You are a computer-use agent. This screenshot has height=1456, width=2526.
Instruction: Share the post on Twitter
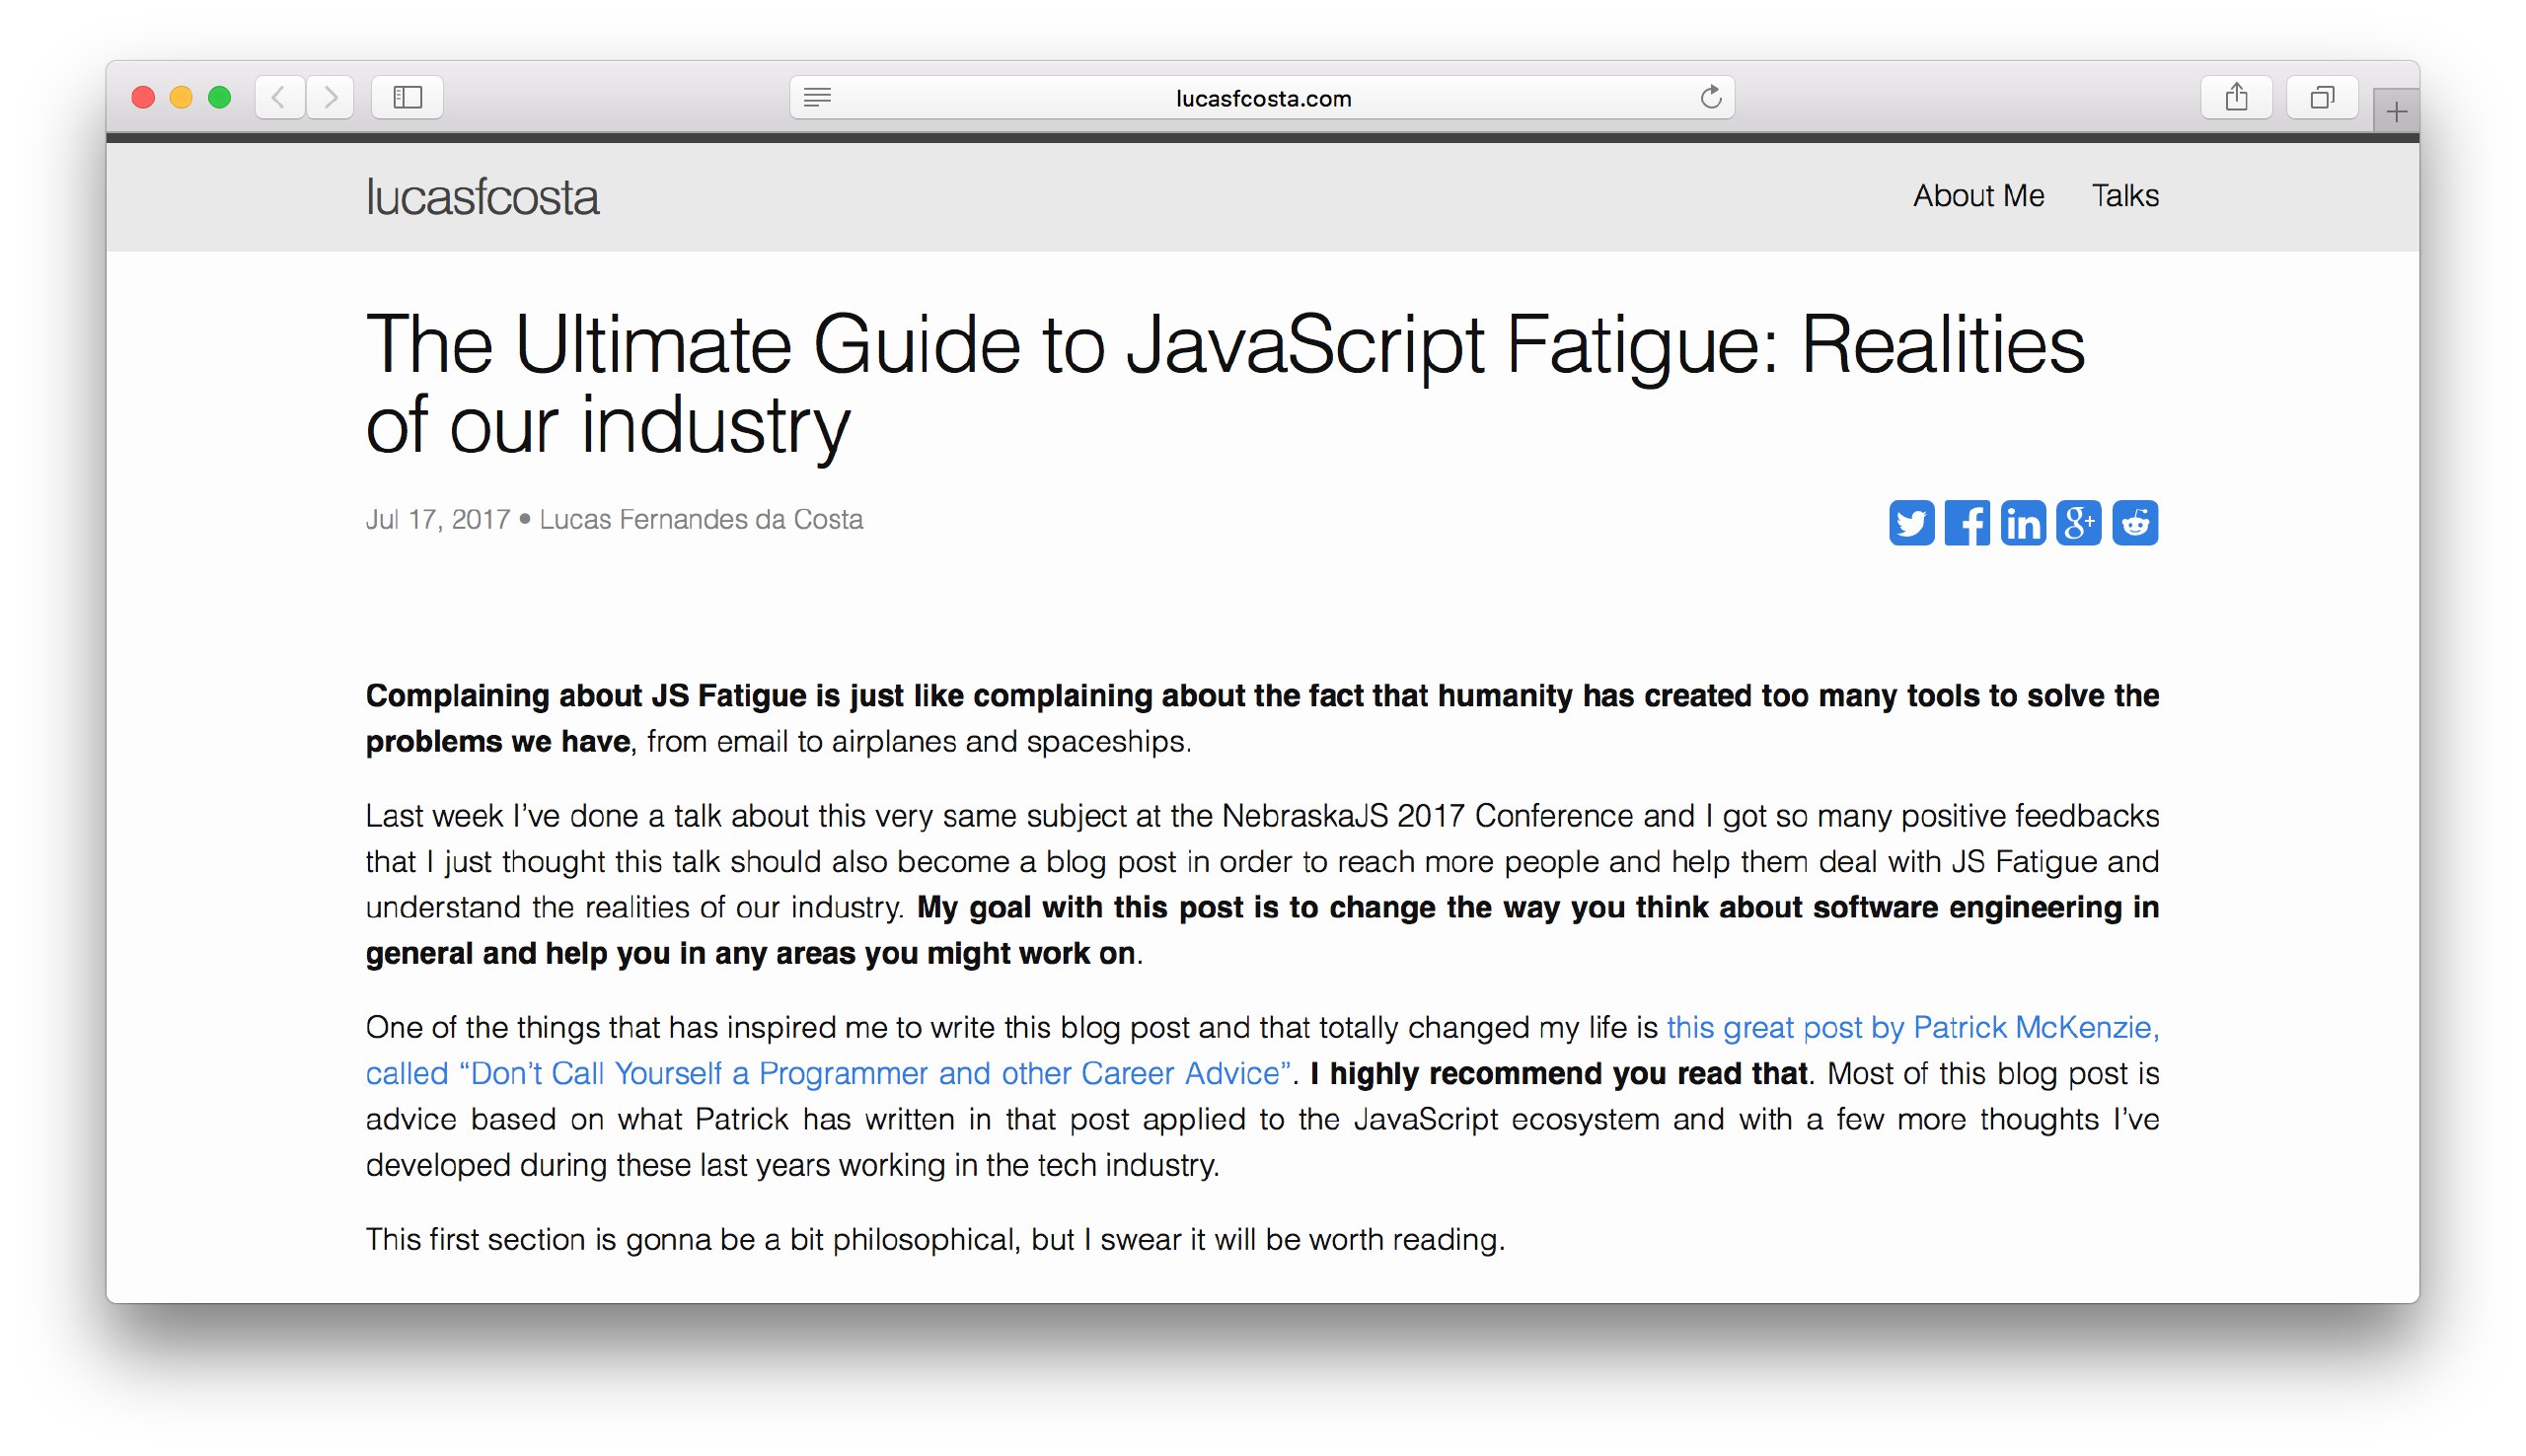pos(1911,523)
